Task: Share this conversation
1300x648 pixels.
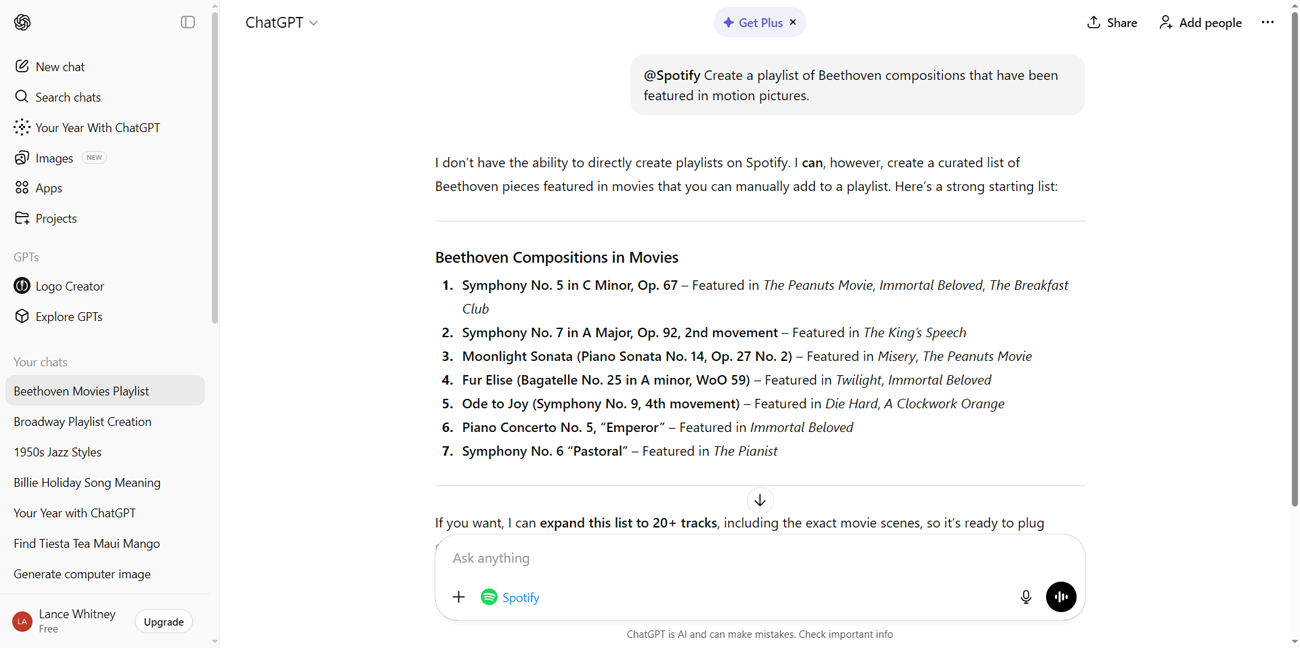Action: coord(1112,22)
